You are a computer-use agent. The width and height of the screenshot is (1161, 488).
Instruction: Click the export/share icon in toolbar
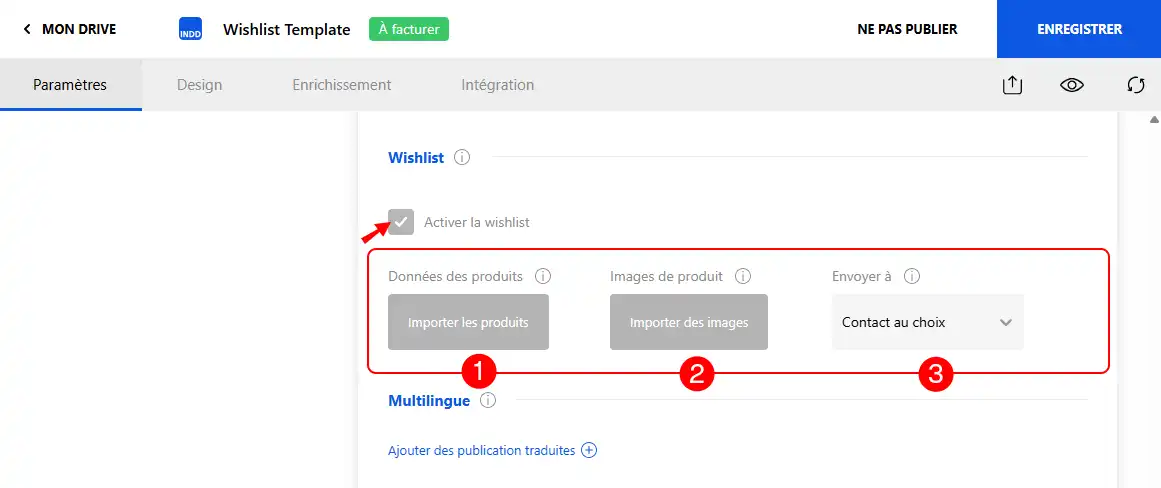pos(1012,85)
